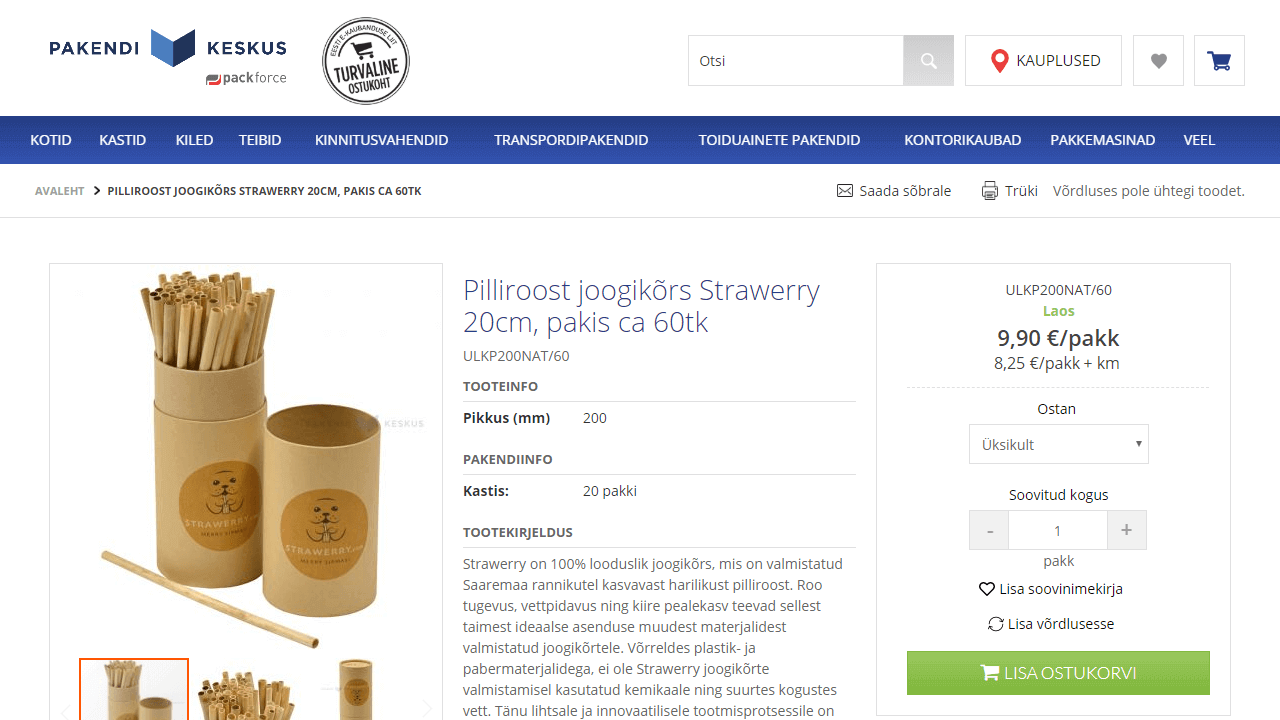
Task: Select the Kinnitusvahendid menu item
Action: (381, 140)
